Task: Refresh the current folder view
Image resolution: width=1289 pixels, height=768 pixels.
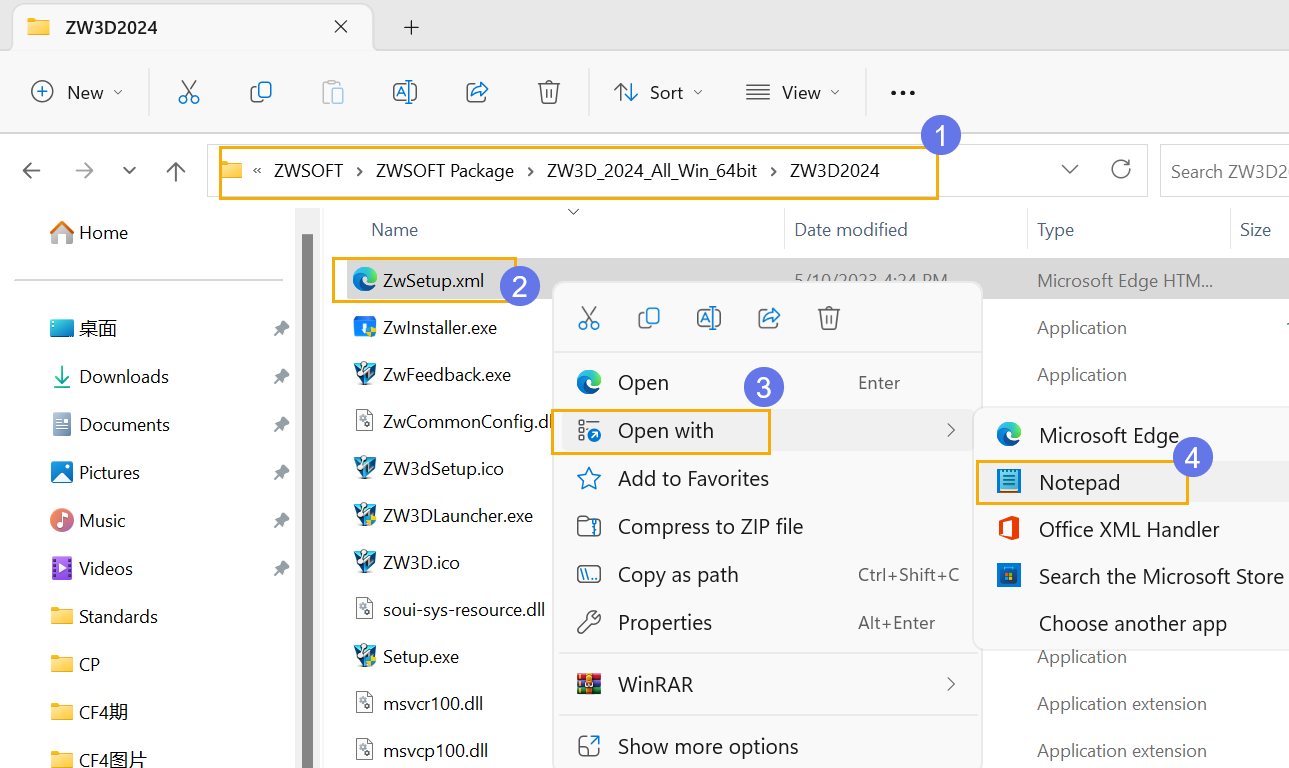Action: click(x=1121, y=168)
